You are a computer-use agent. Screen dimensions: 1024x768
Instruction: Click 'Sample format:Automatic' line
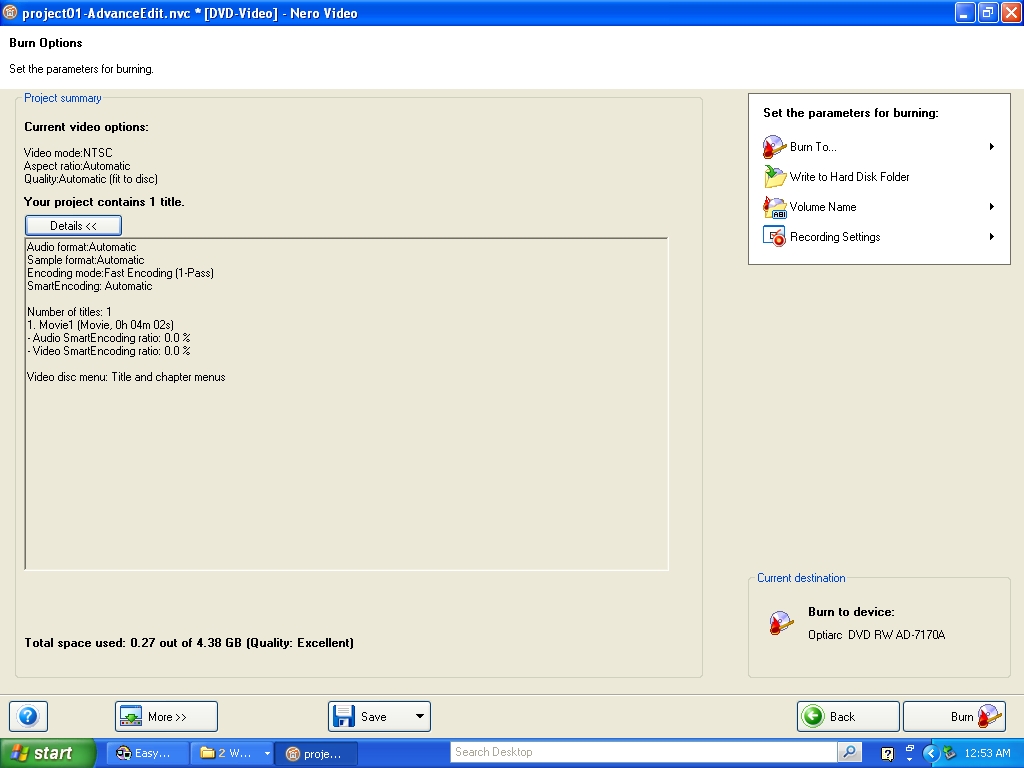click(x=86, y=260)
